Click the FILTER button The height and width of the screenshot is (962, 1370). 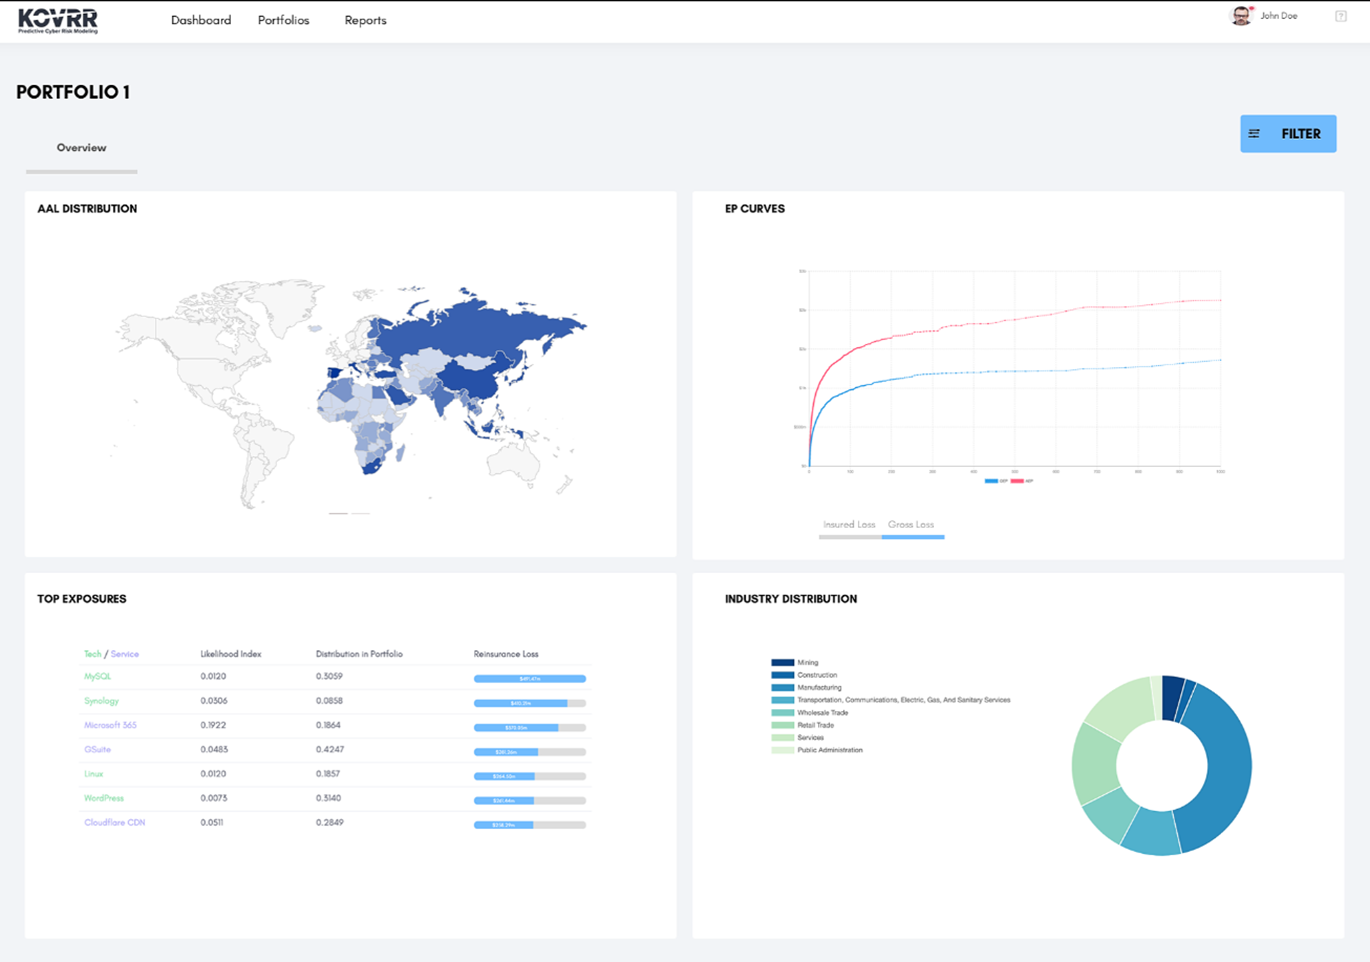[1288, 134]
